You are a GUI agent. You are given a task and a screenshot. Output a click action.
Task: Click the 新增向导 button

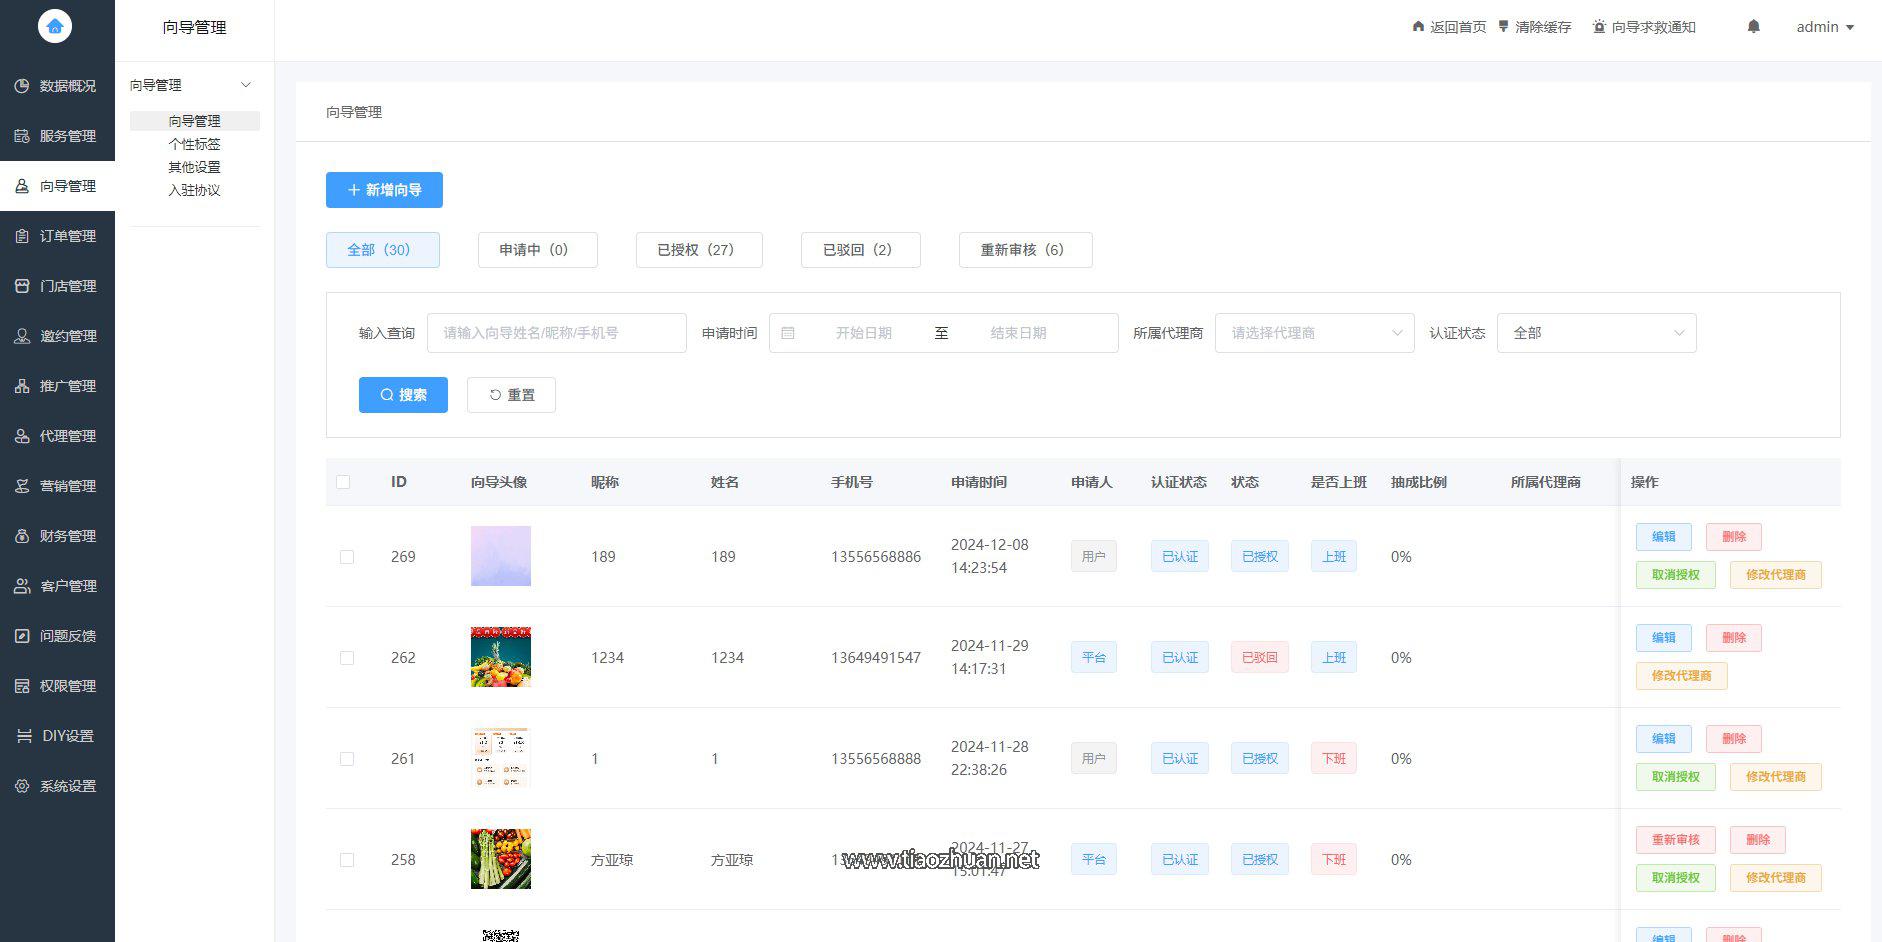coord(384,190)
